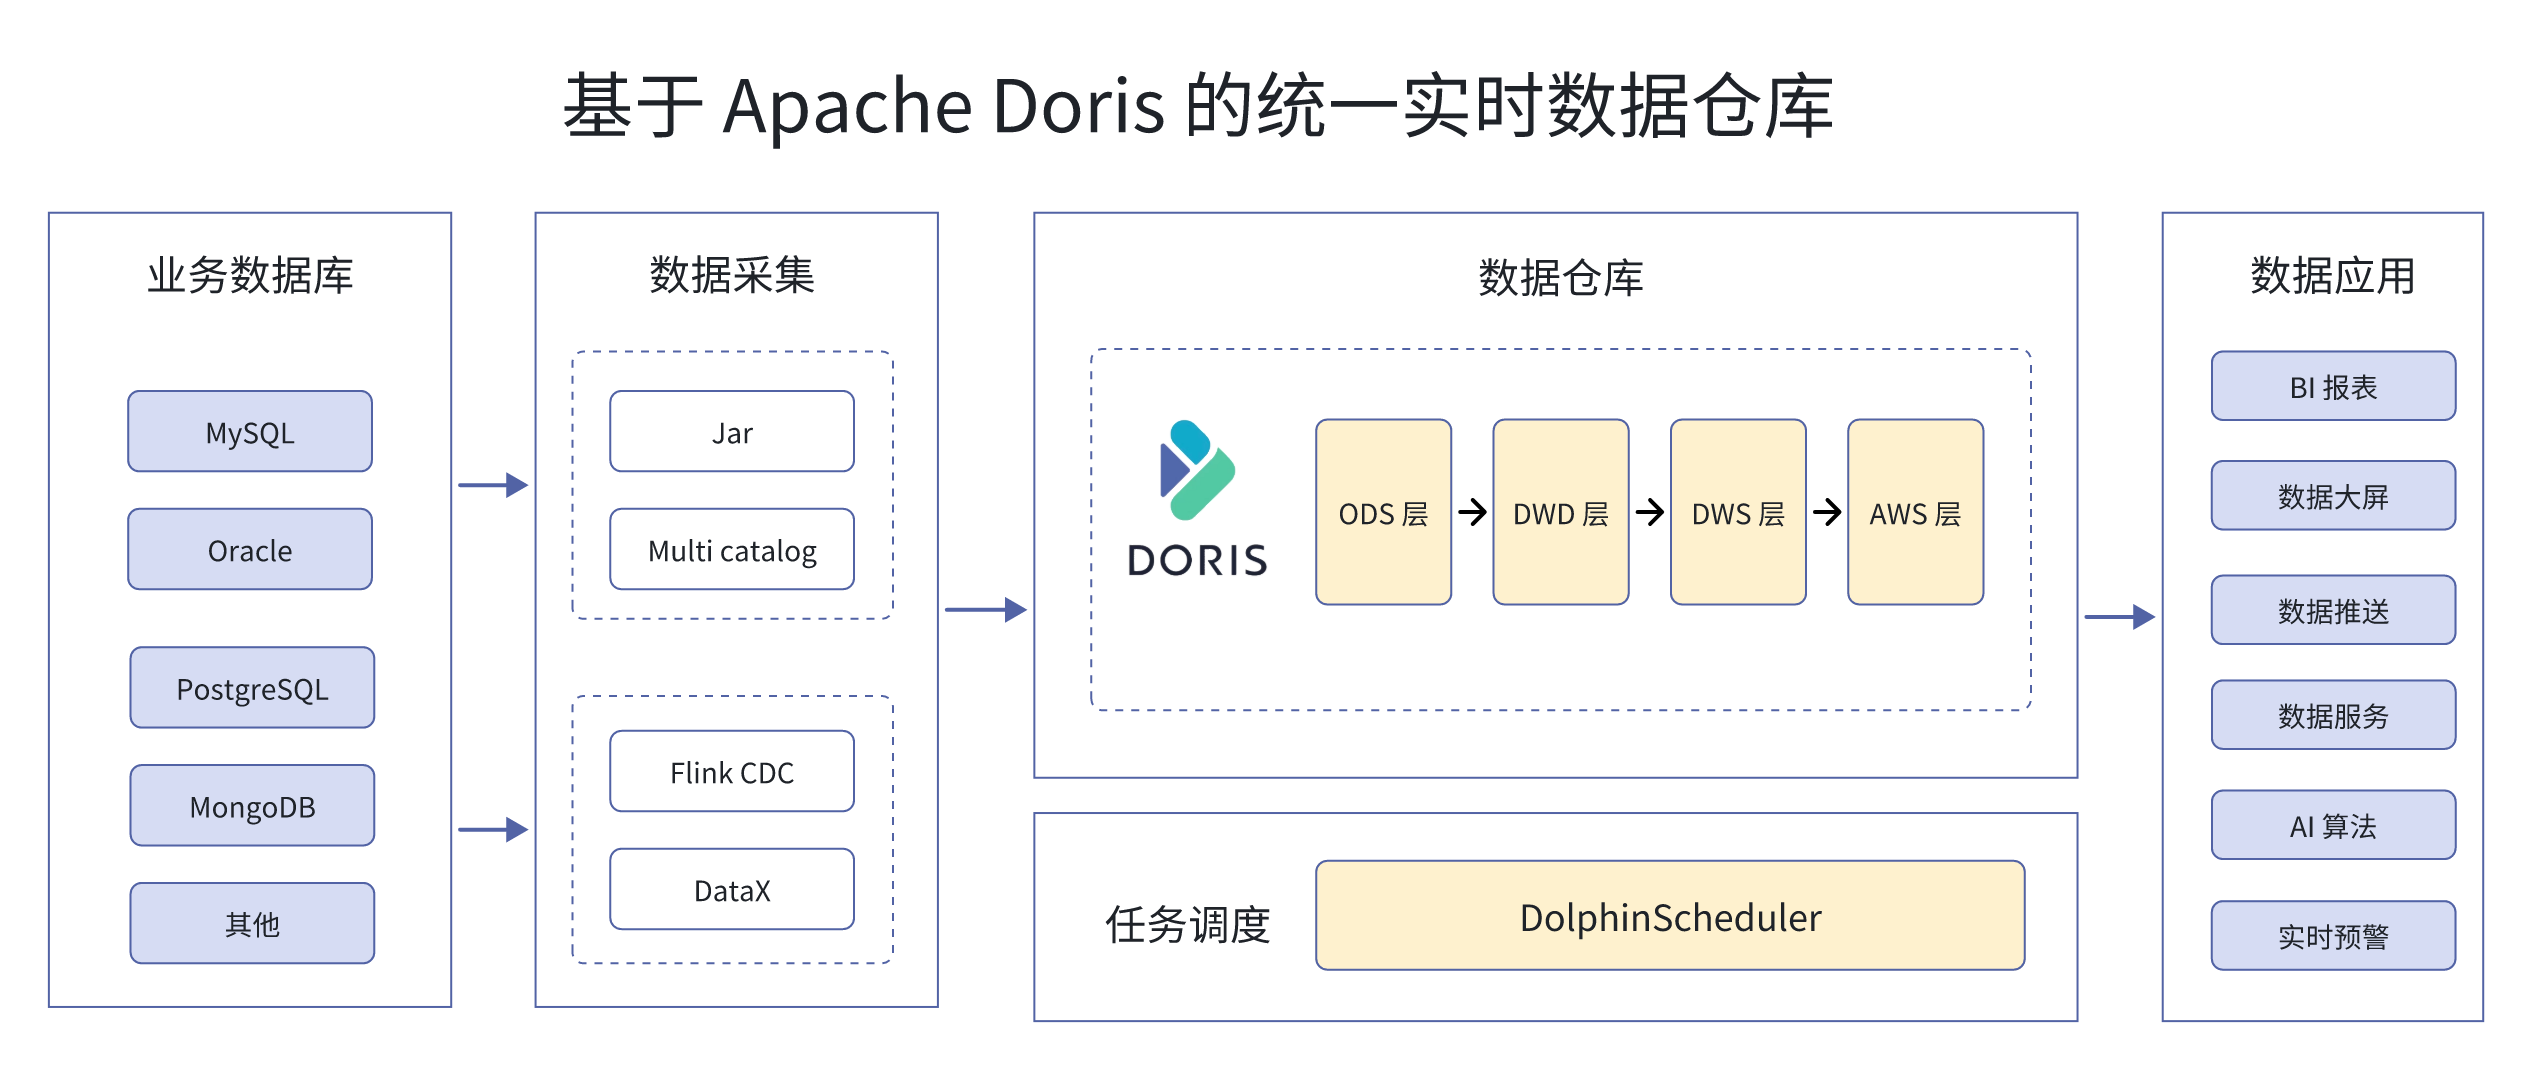This screenshot has width=2534, height=1072.
Task: Select the 数据大屏 application box
Action: [x=2333, y=495]
